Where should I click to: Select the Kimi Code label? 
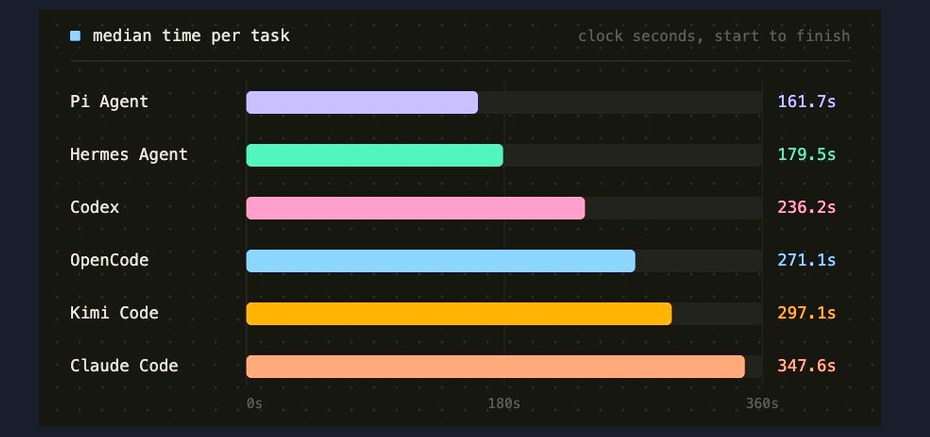click(114, 313)
